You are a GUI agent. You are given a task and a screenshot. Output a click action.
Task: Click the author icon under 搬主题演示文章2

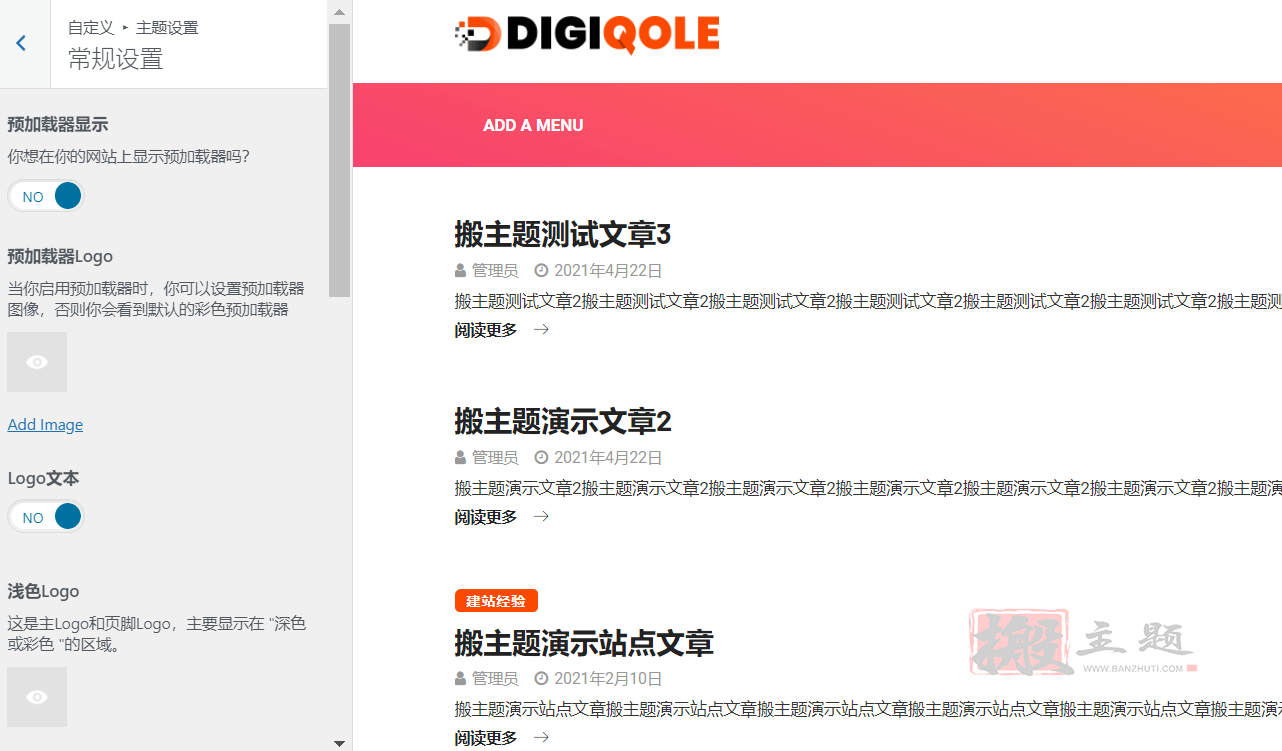pyautogui.click(x=460, y=457)
